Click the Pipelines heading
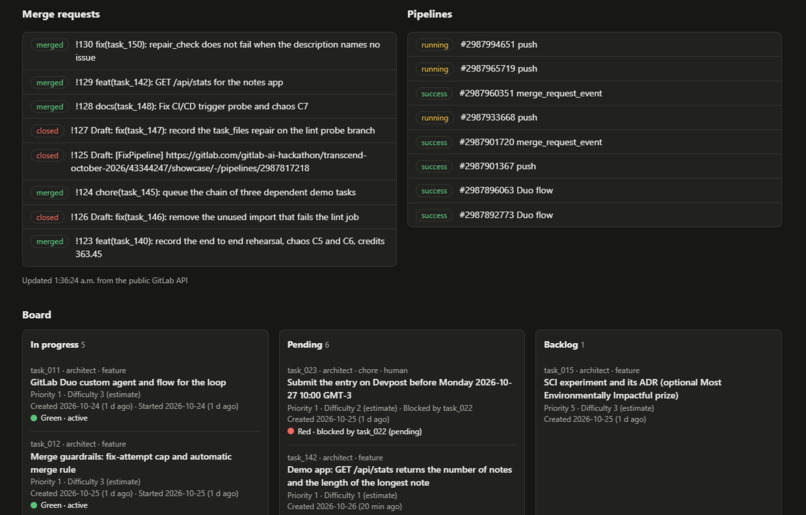 coord(430,14)
